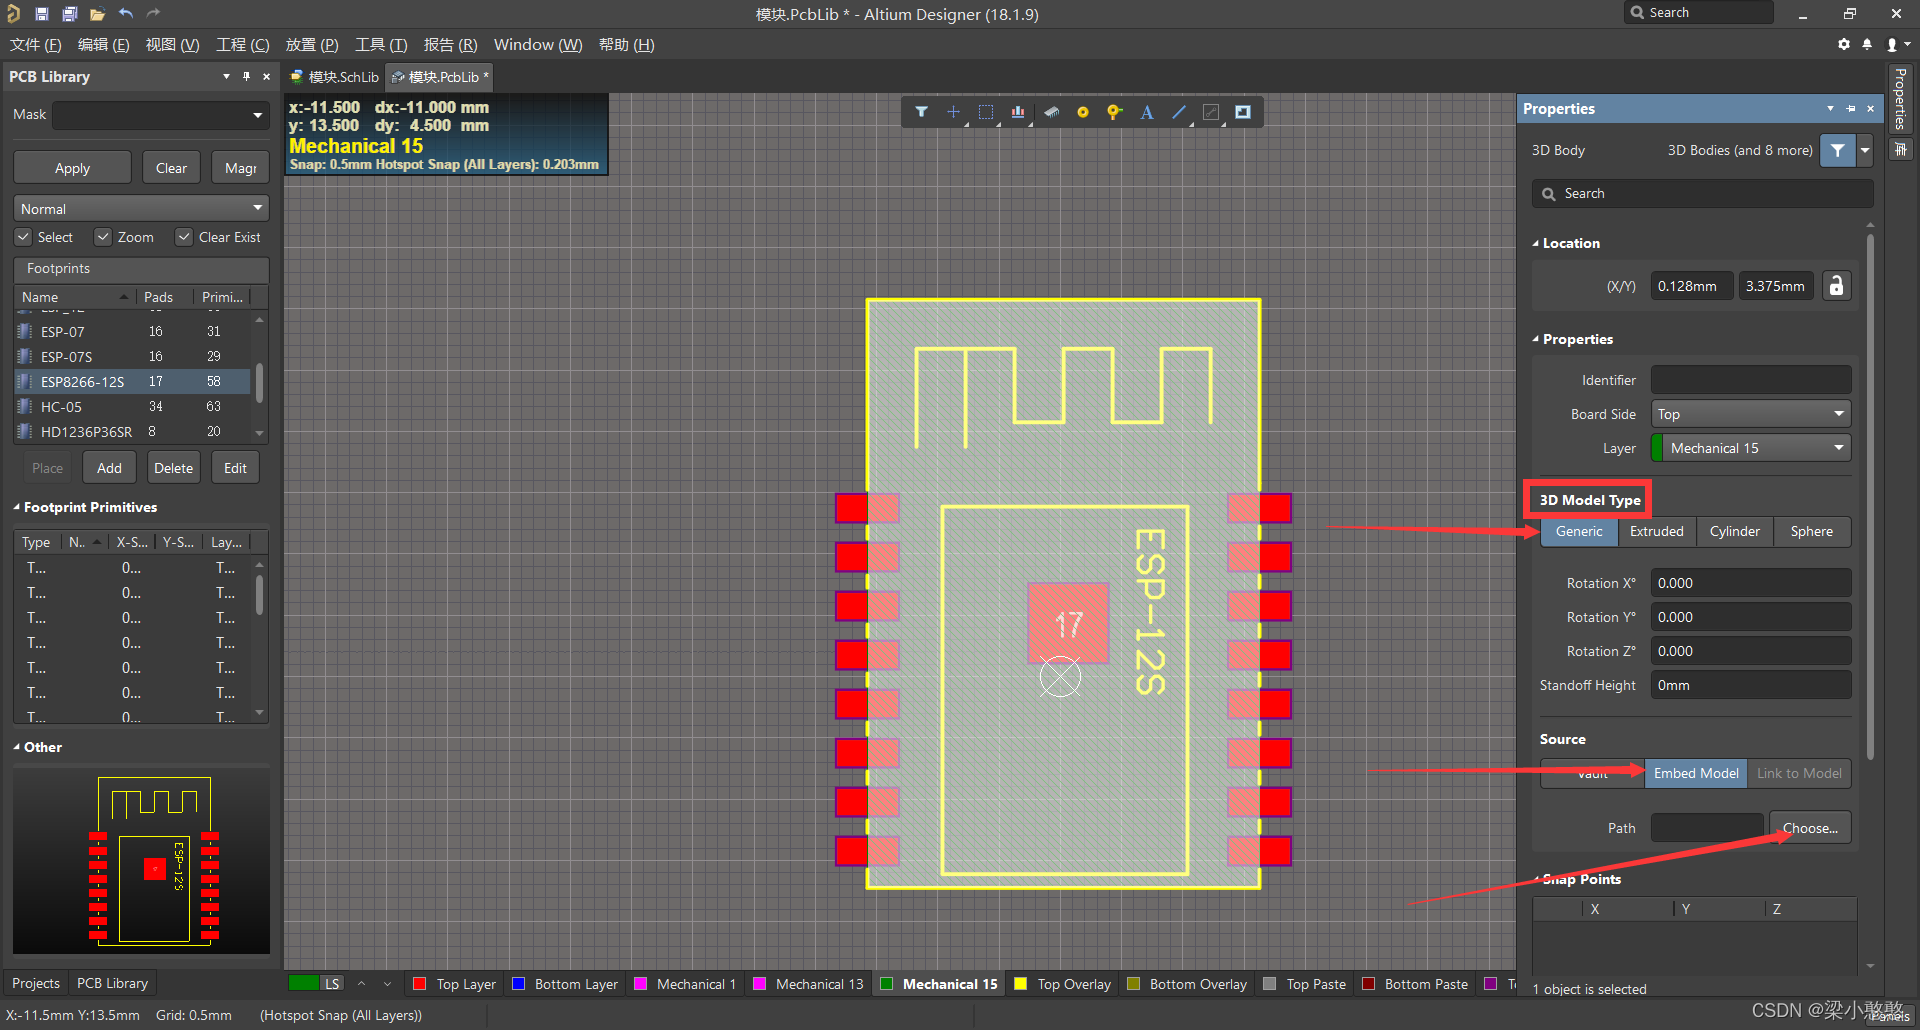Viewport: 1920px width, 1030px height.
Task: Open notifications bell icon
Action: 1867,44
